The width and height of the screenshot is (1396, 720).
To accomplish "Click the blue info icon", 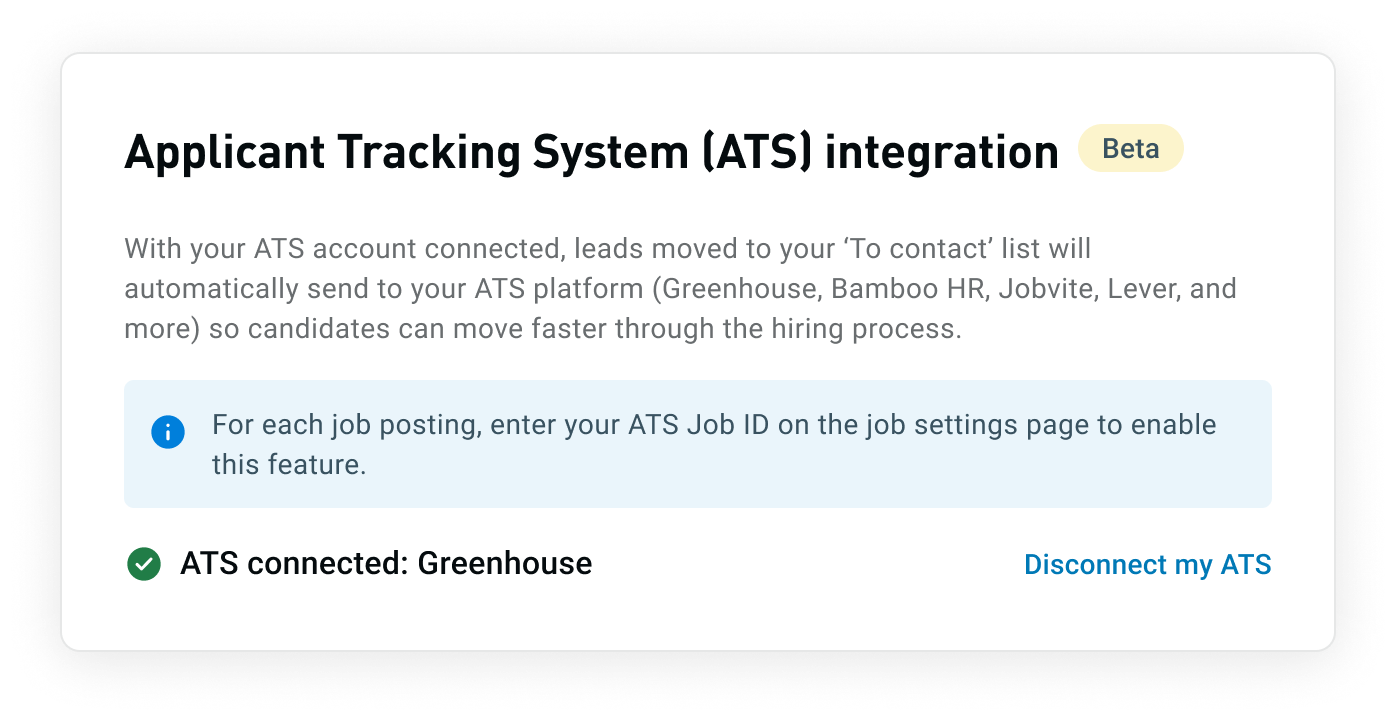I will coord(168,432).
